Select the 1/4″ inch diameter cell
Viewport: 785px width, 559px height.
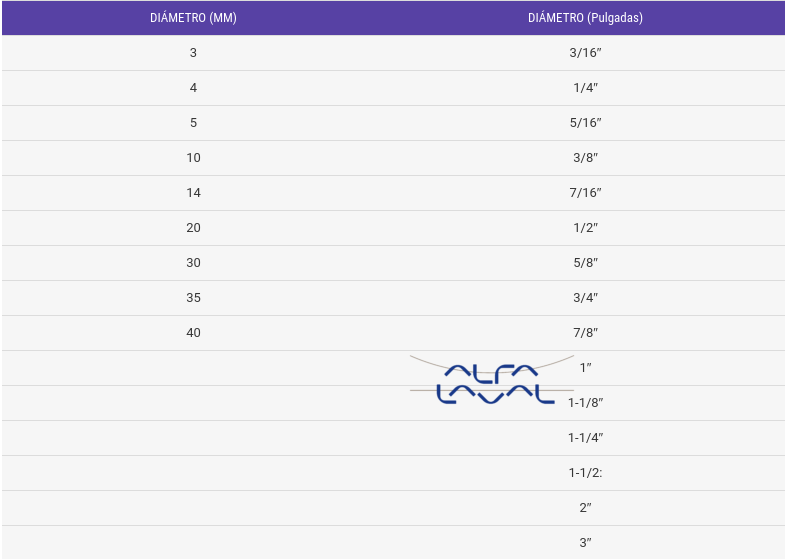coord(585,88)
